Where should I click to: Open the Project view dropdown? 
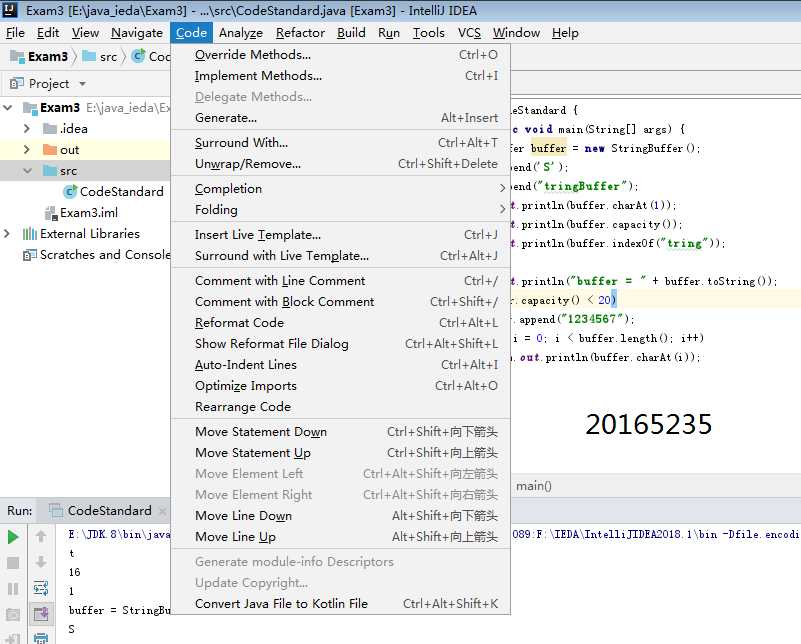point(82,84)
